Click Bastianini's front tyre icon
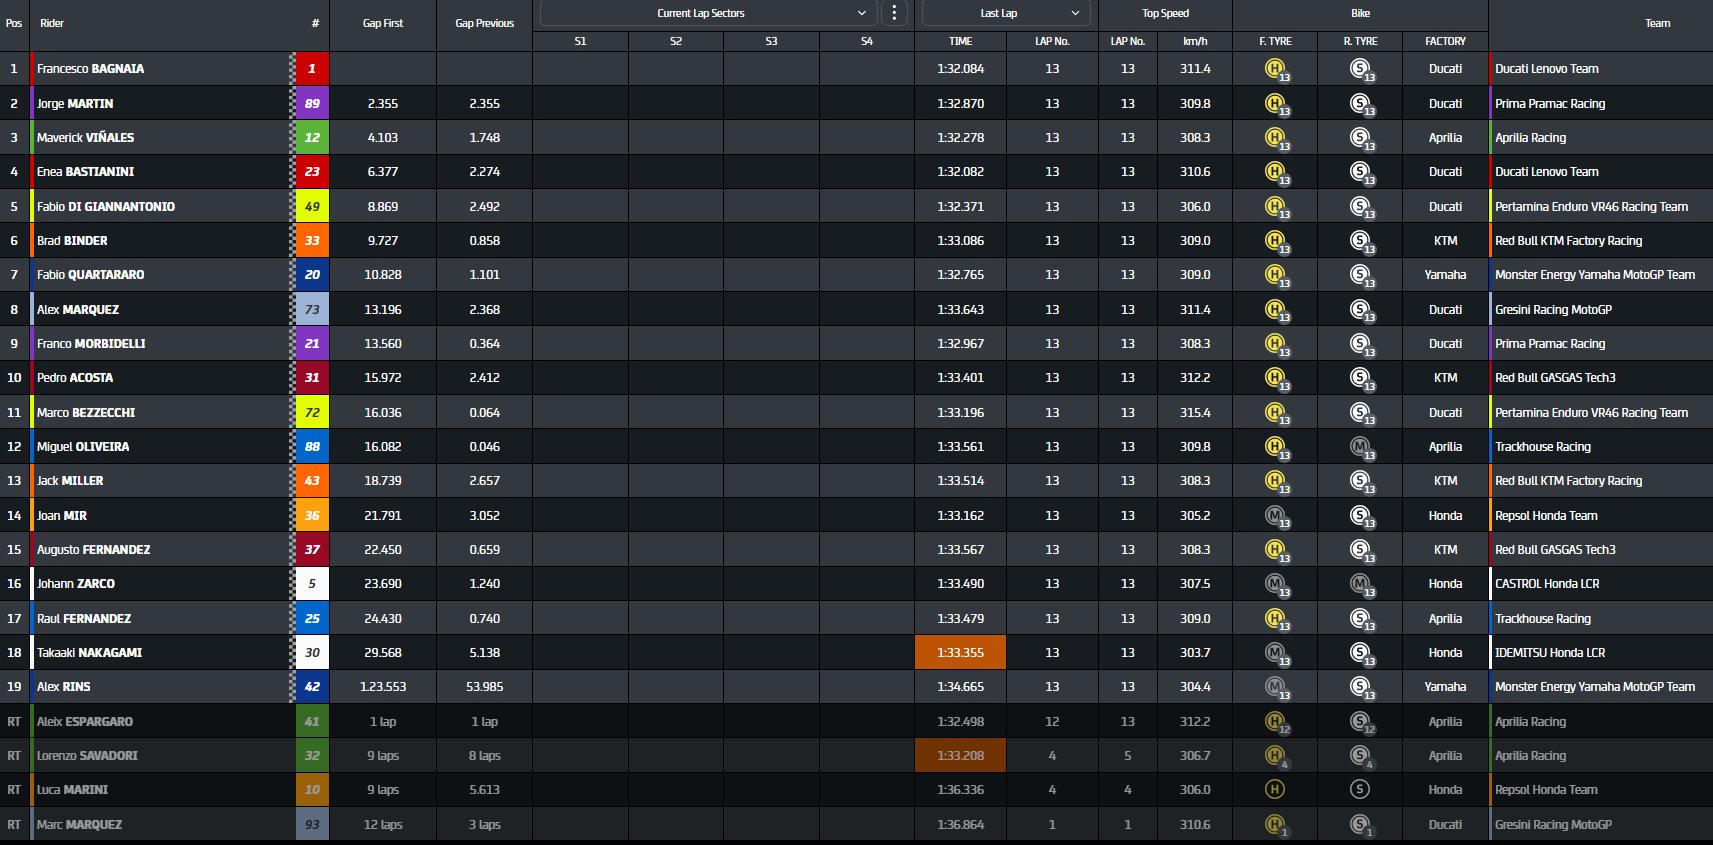This screenshot has height=845, width=1713. coord(1274,172)
